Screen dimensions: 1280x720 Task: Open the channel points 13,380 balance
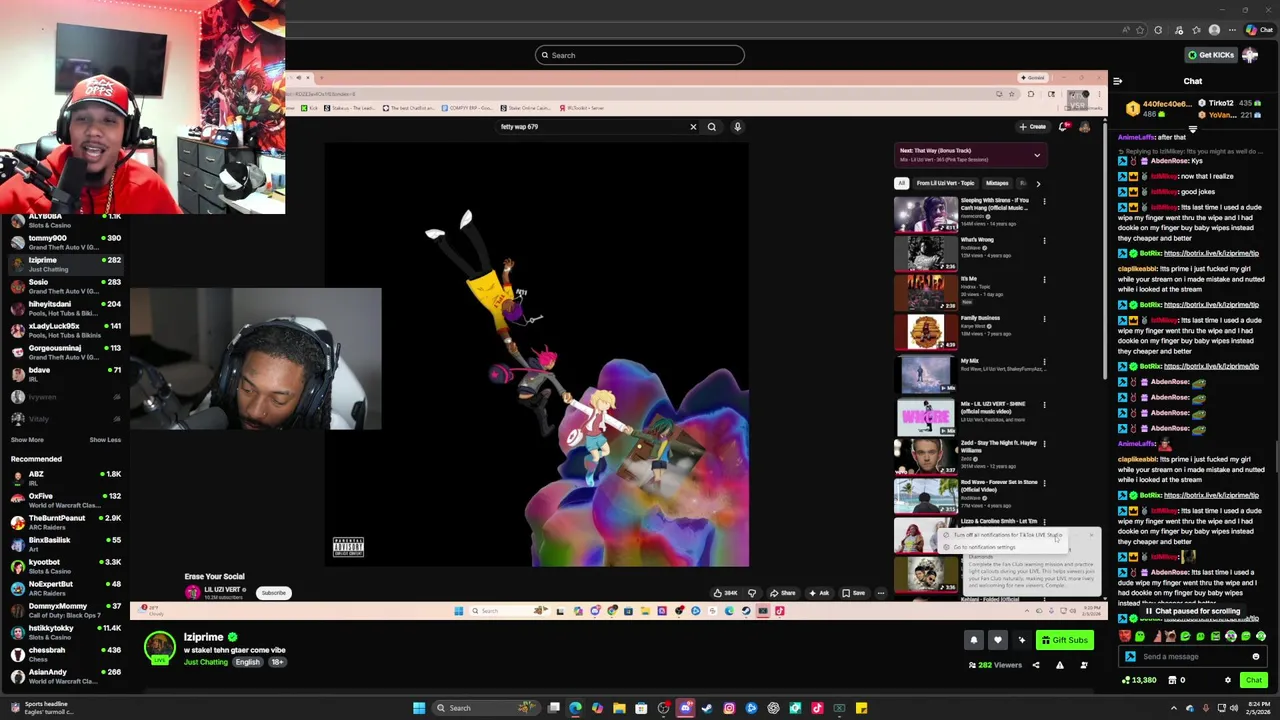pos(1138,680)
